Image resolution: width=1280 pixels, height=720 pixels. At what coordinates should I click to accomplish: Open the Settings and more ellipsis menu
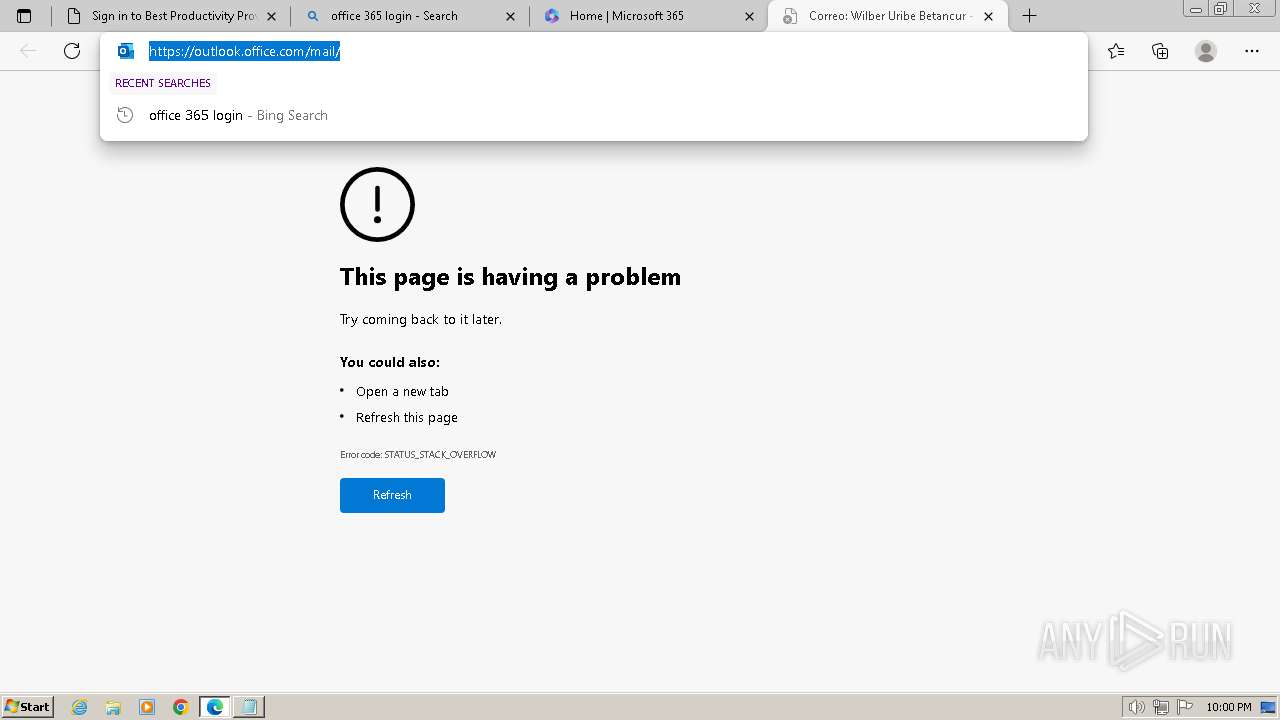click(1252, 51)
